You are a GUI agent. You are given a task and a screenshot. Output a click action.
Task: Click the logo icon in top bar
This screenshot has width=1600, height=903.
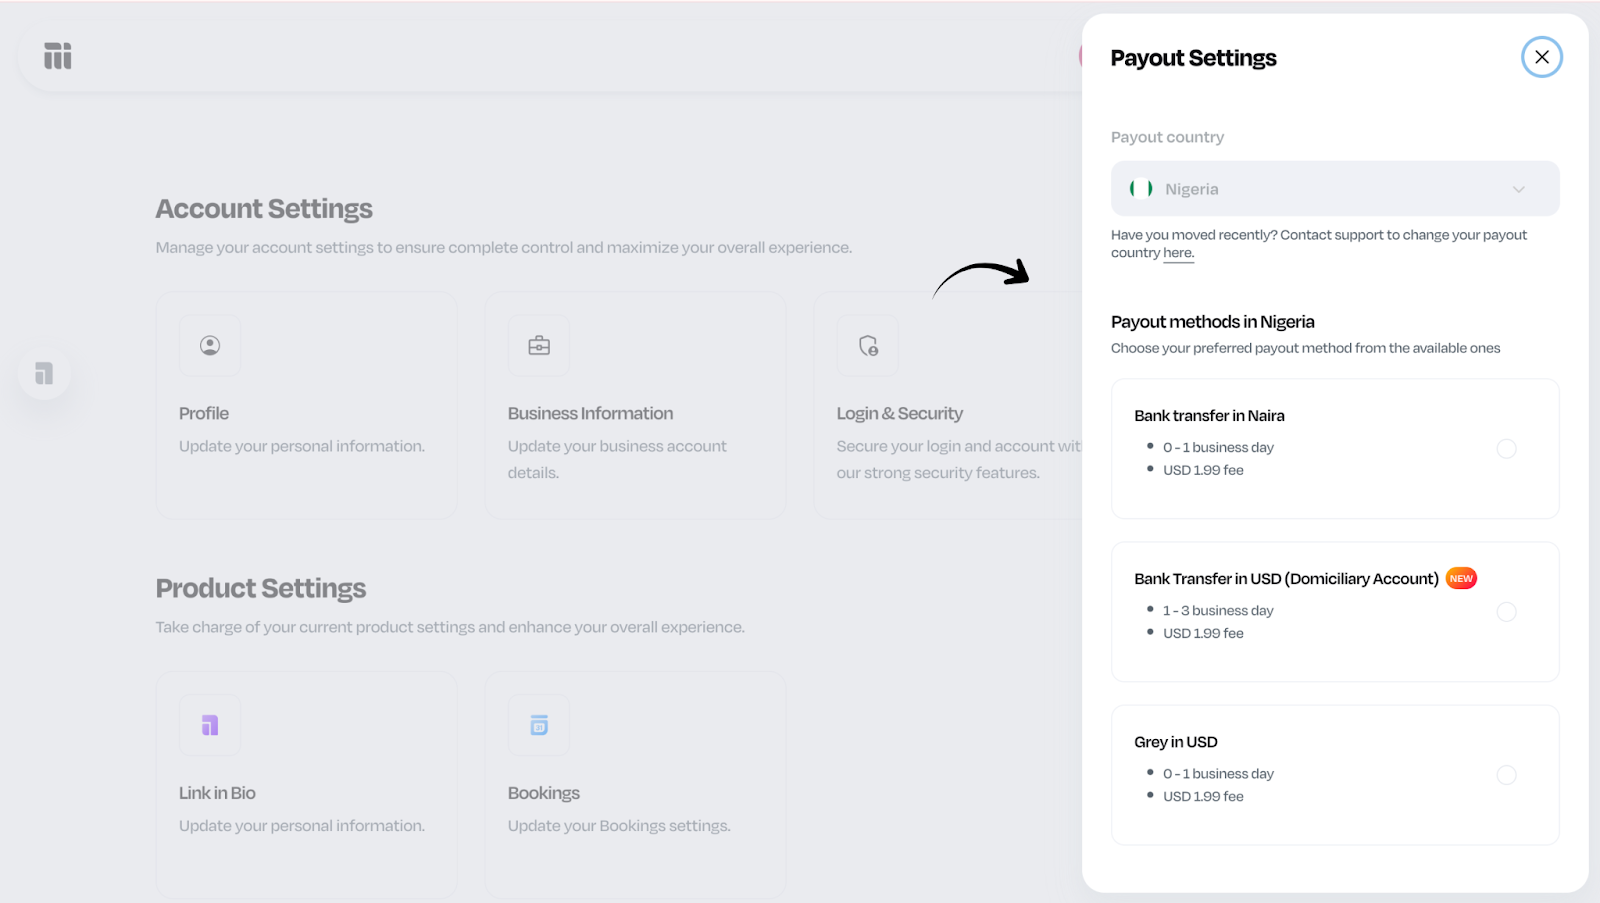tap(58, 56)
